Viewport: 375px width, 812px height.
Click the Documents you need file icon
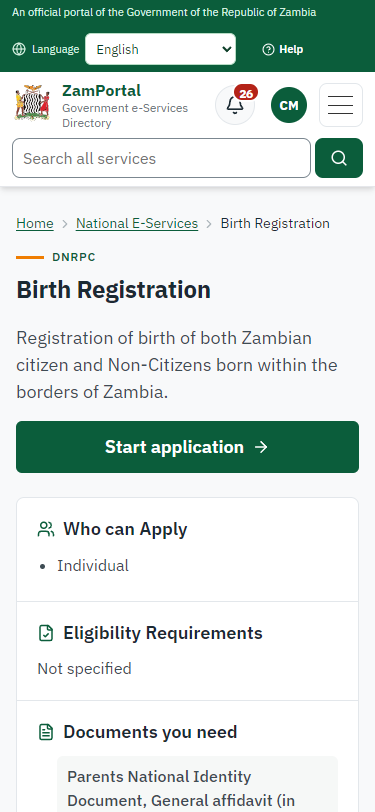[46, 732]
